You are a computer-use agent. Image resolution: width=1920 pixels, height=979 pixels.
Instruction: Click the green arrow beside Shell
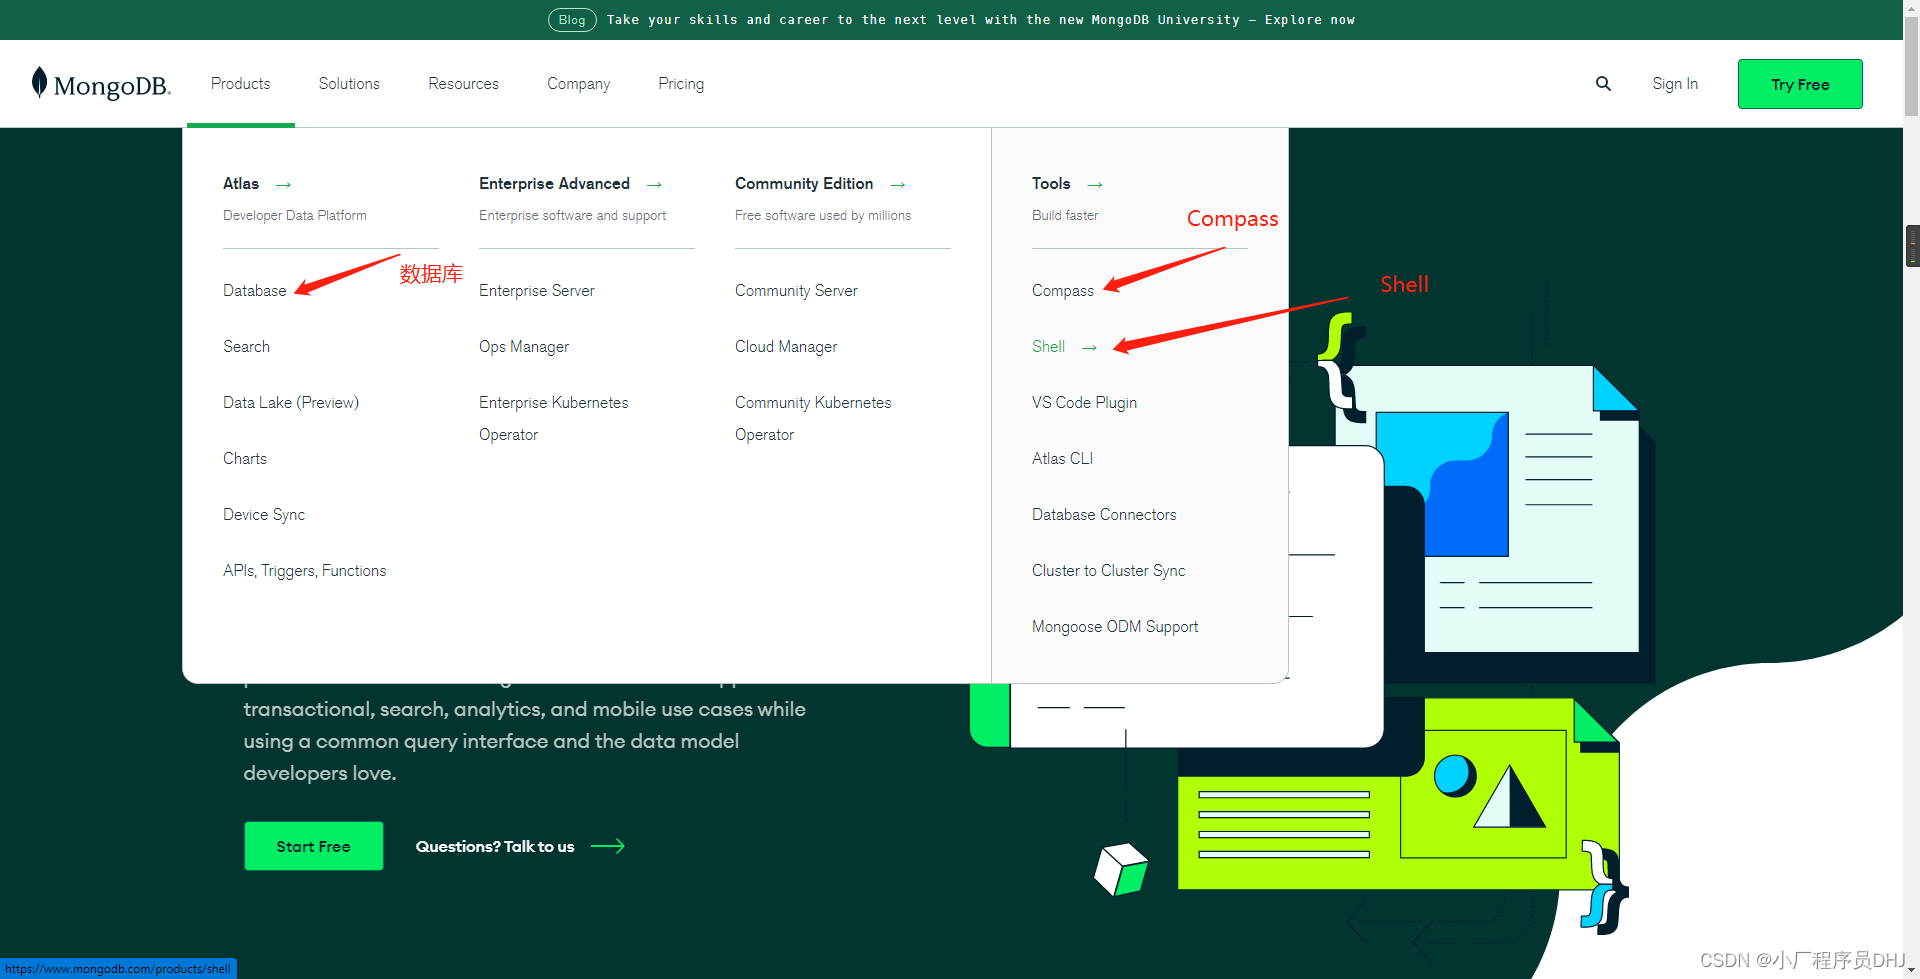click(x=1090, y=348)
